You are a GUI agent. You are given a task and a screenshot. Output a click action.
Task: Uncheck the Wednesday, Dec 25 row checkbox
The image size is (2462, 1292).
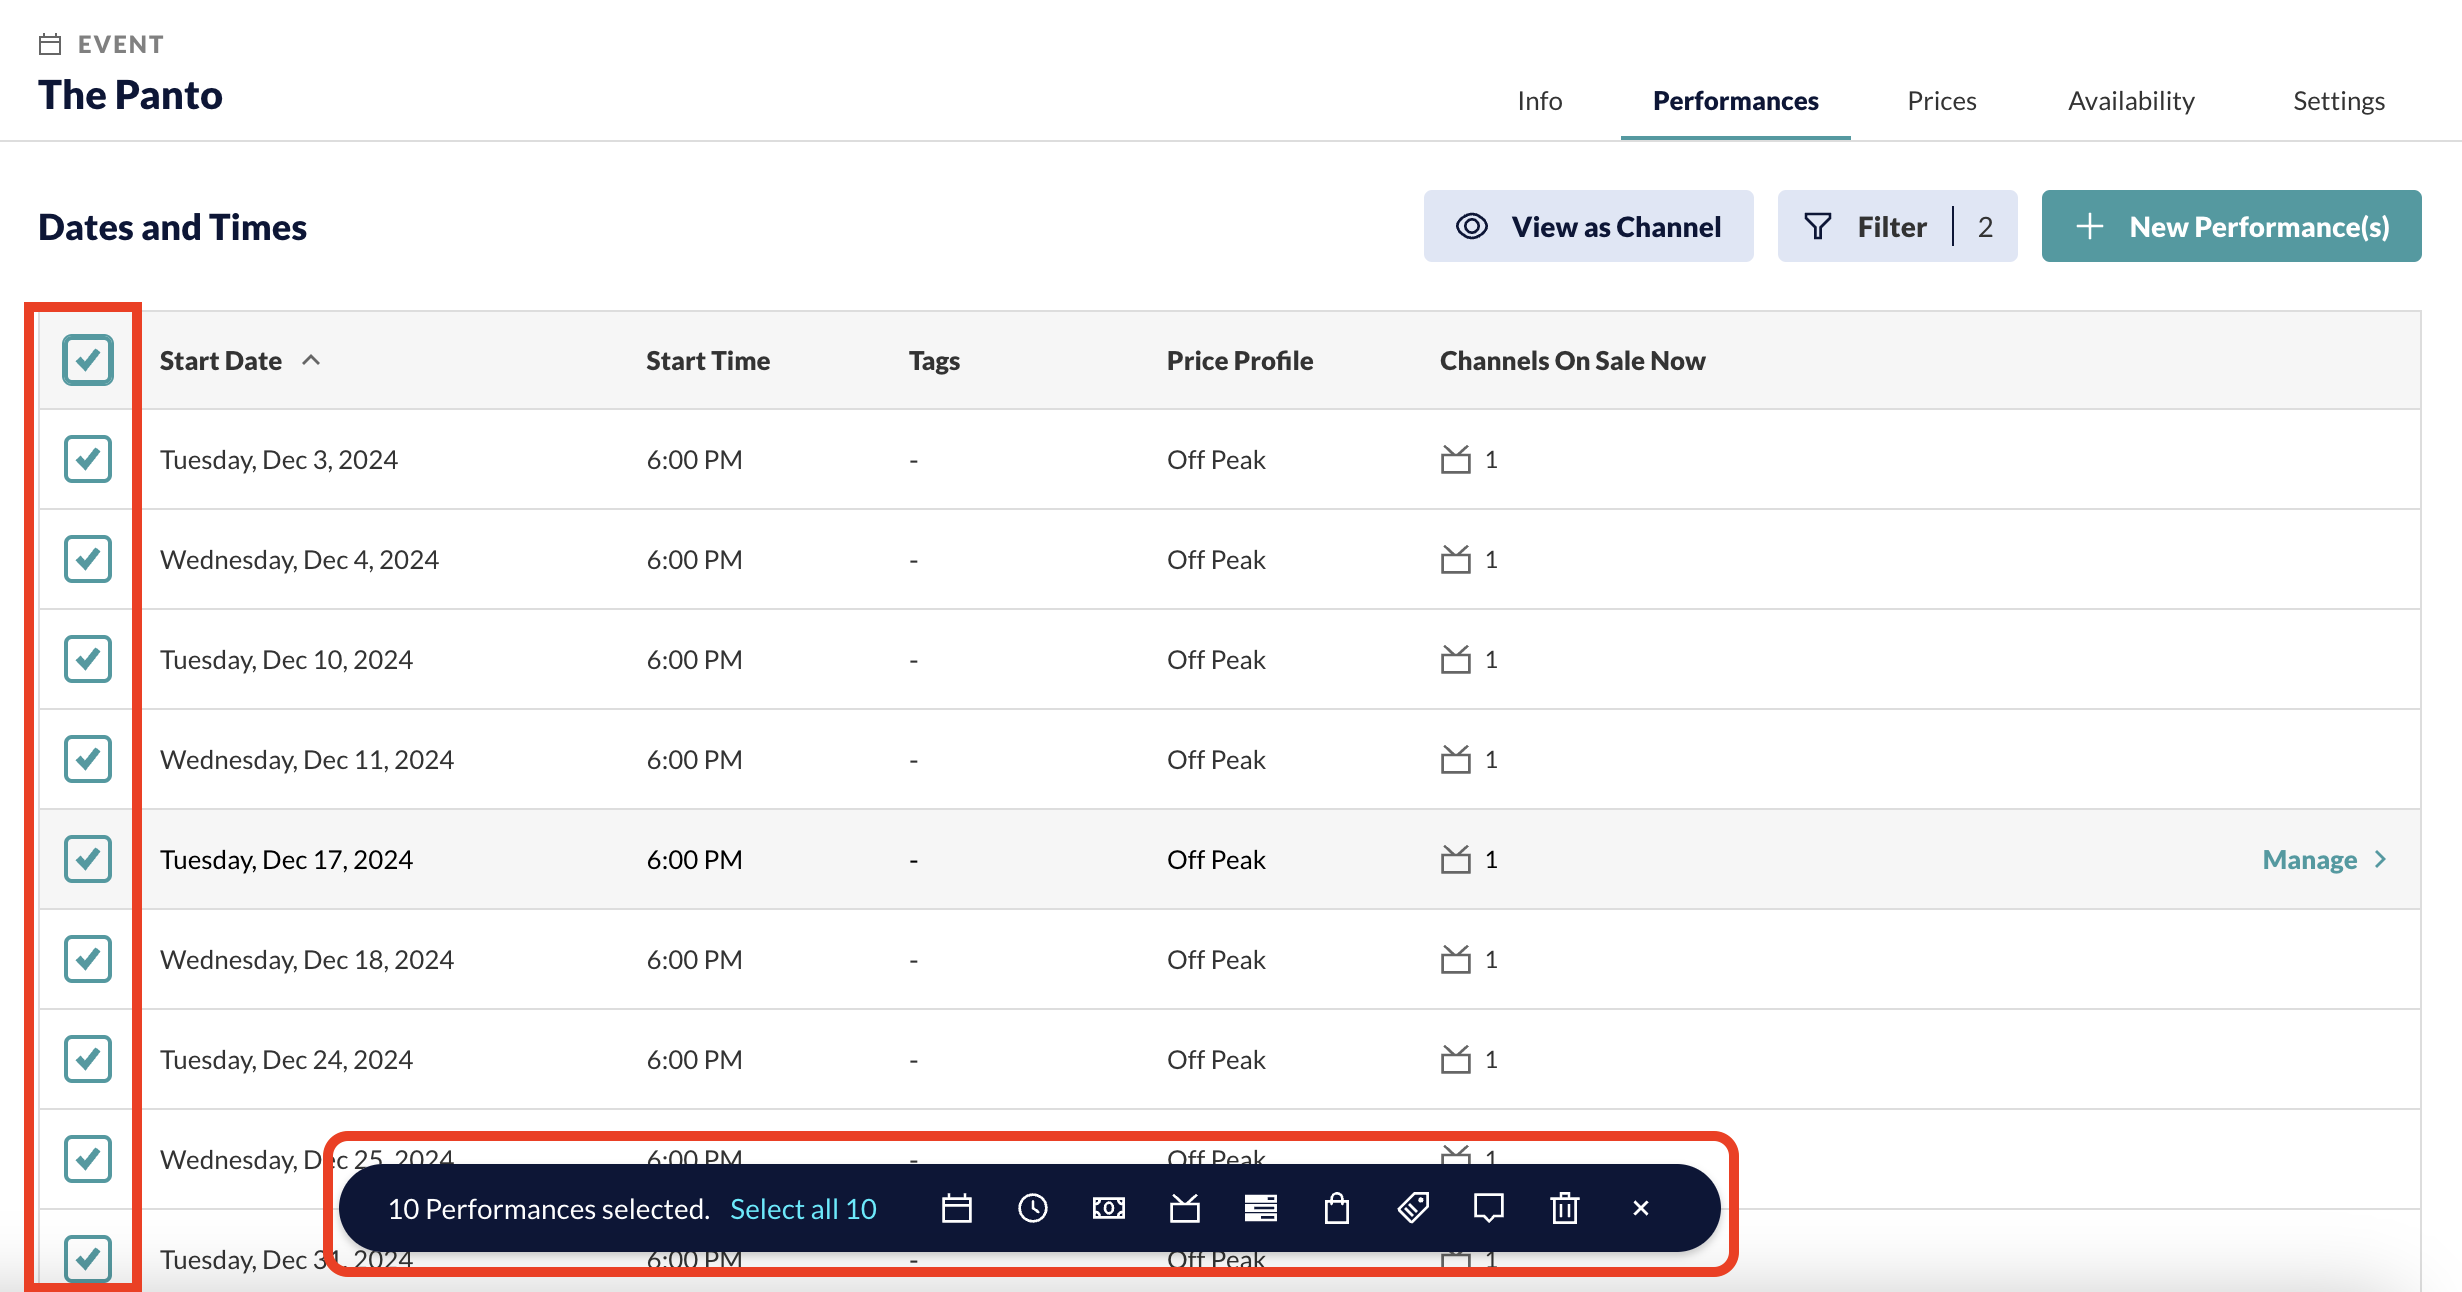pos(88,1159)
